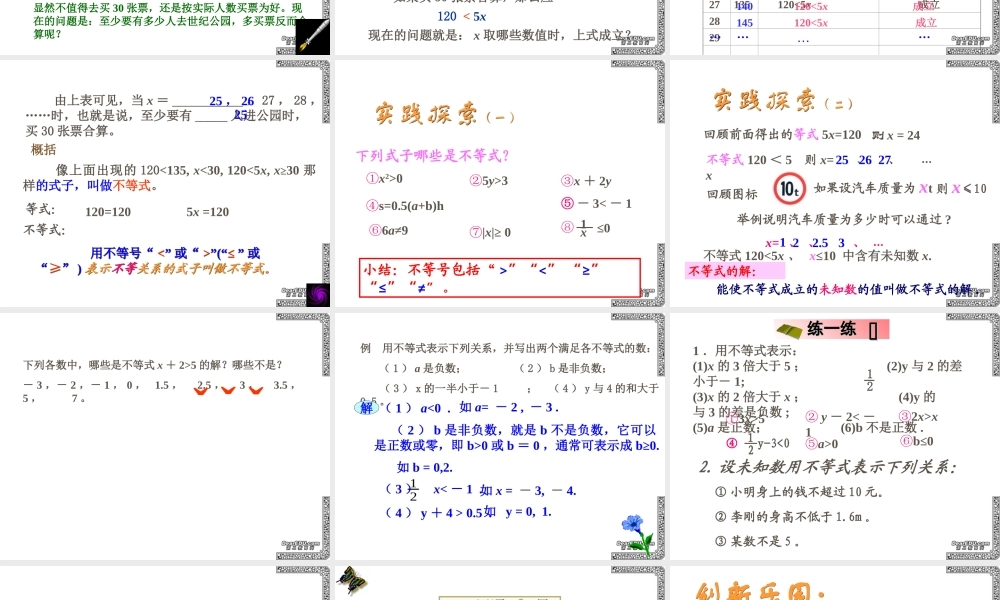Click the line 举例说明汽车质量为多少时可以通过?
Image resolution: width=1000 pixels, height=600 pixels.
[844, 219]
